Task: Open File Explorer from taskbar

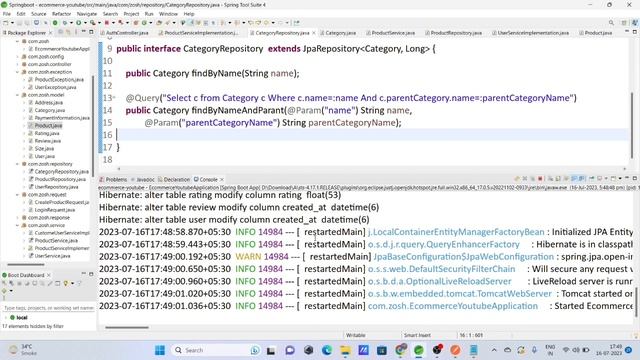Action: [345, 350]
